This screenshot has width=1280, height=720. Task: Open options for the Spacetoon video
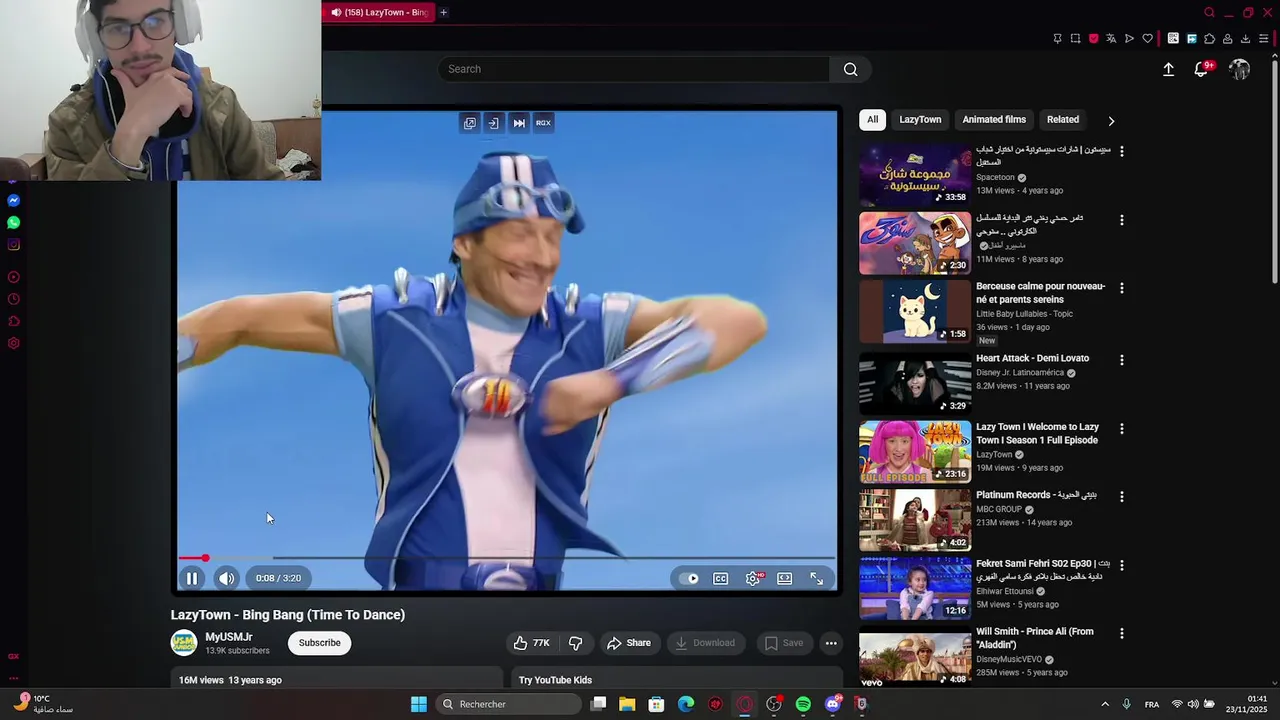coord(1121,151)
